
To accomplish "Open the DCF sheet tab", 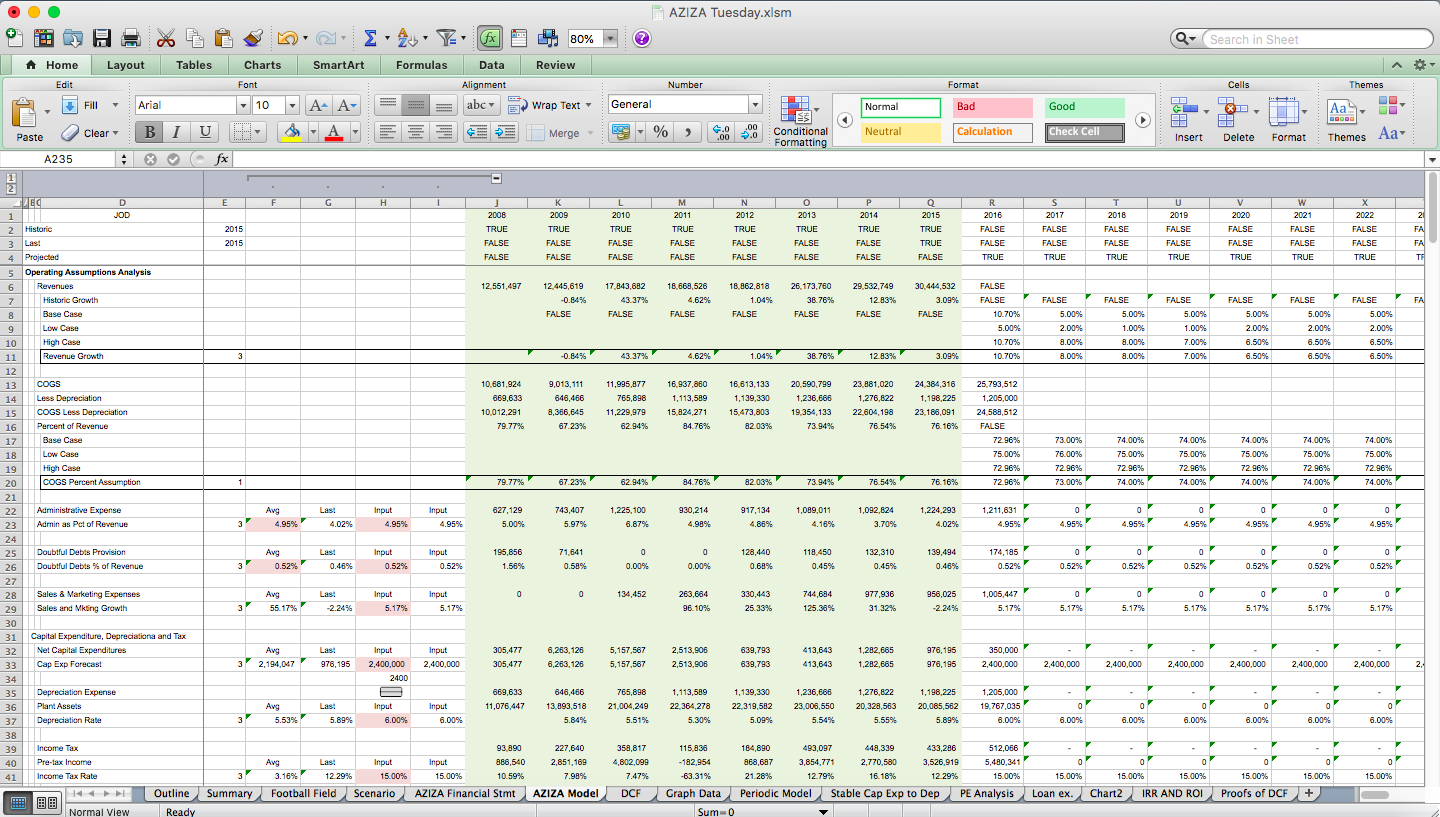I will click(630, 793).
